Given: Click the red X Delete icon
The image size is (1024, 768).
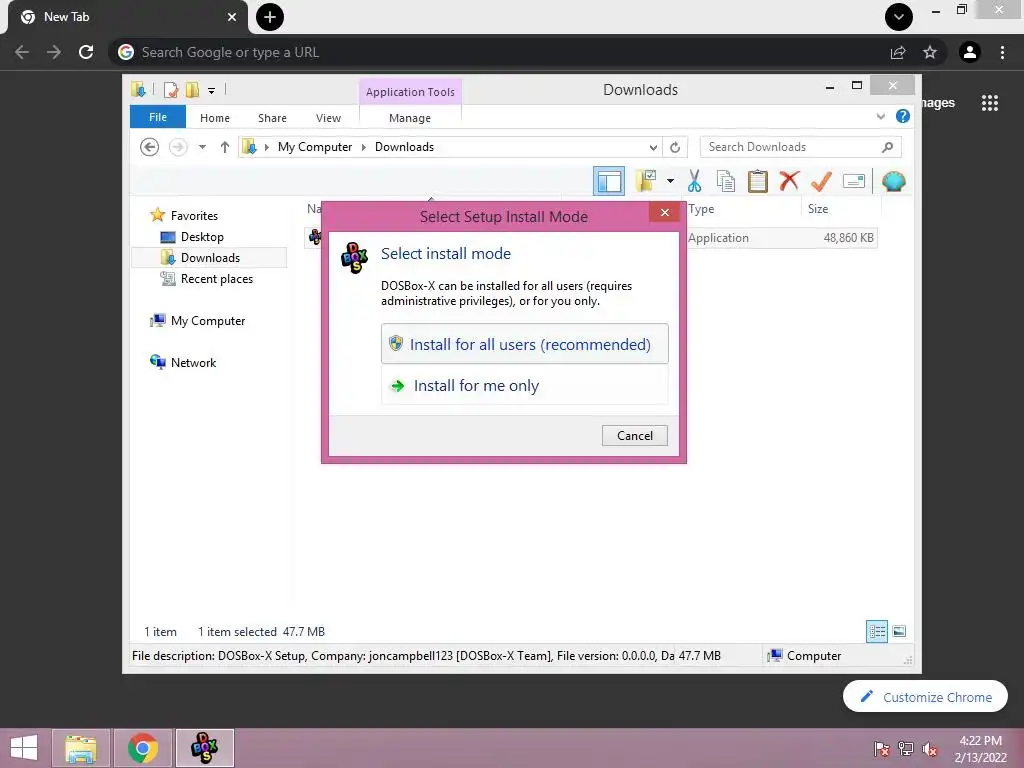Looking at the screenshot, I should (789, 180).
